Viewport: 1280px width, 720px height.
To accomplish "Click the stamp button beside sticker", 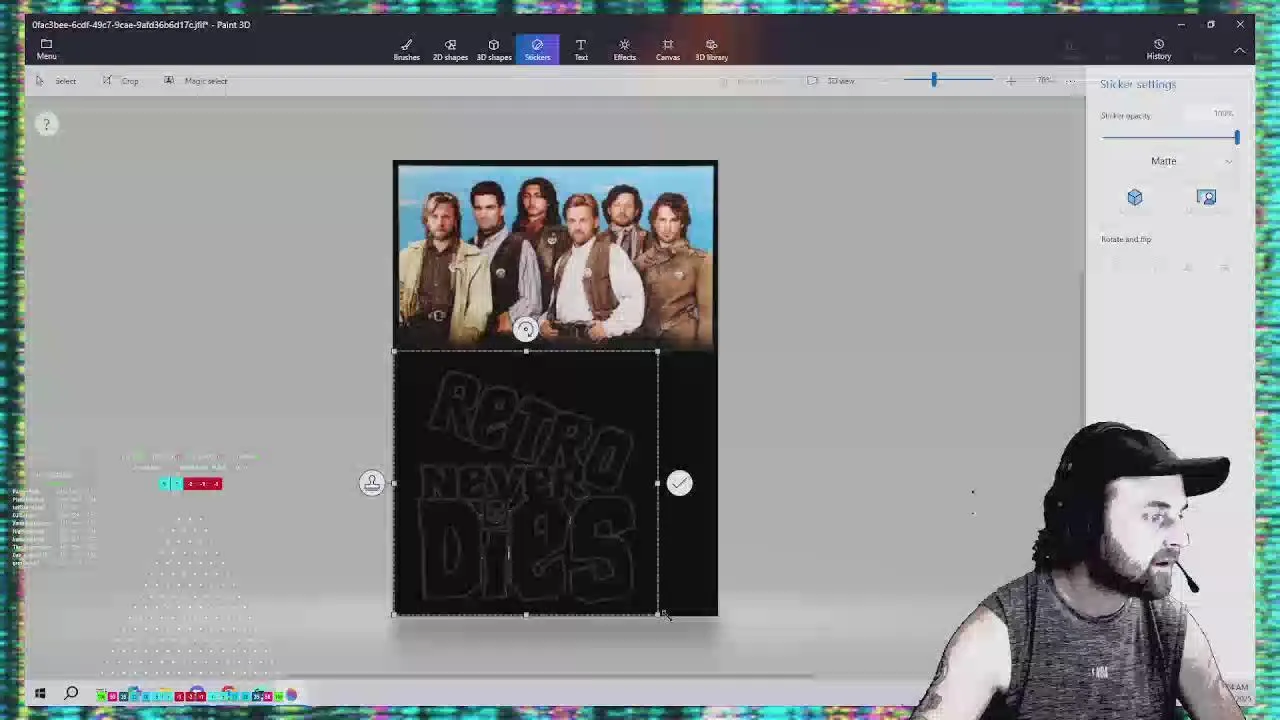I will pyautogui.click(x=371, y=484).
